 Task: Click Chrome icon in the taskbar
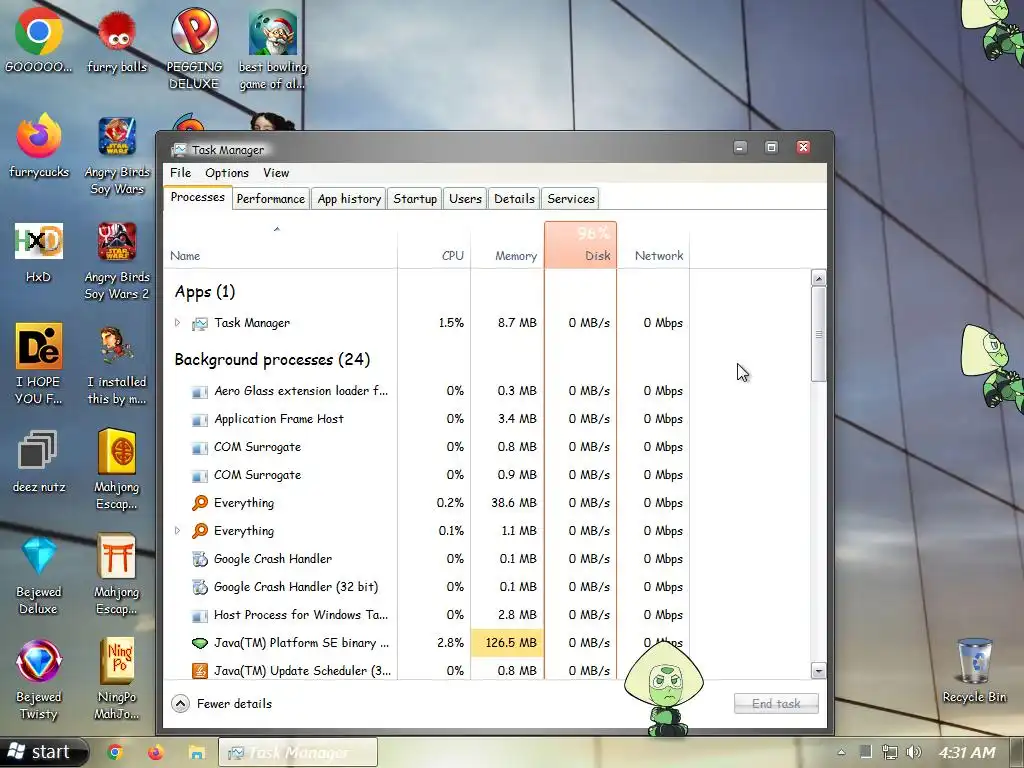[x=115, y=752]
